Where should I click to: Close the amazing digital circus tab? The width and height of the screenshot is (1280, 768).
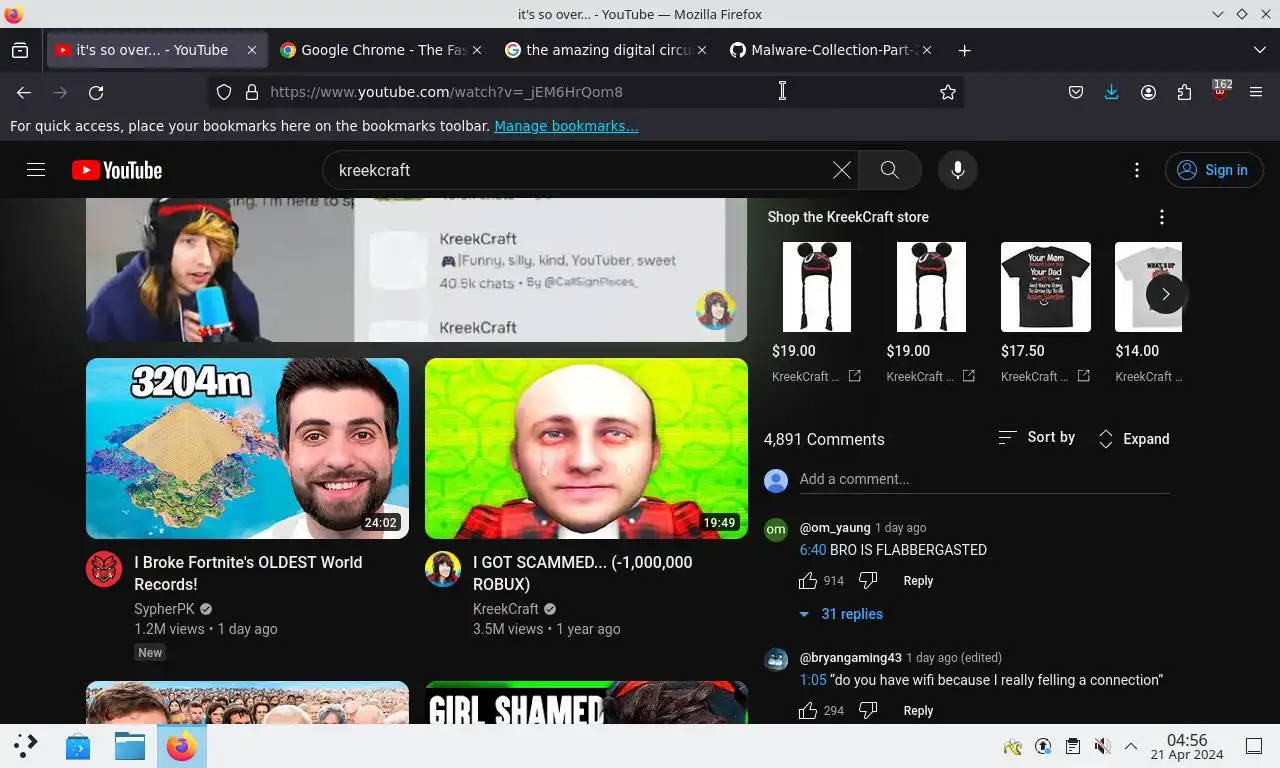(702, 50)
